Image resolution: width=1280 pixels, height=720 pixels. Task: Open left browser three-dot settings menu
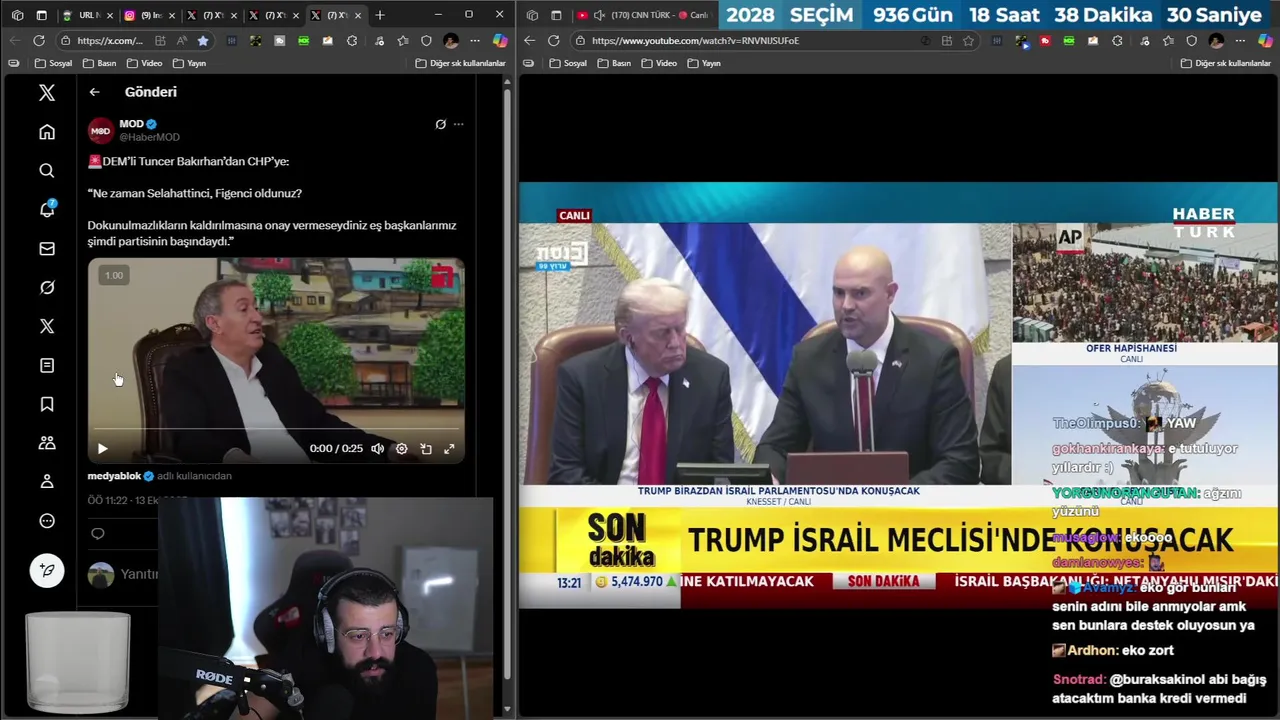[x=475, y=41]
